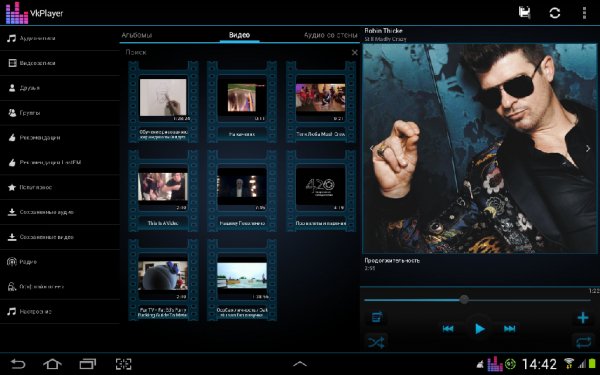
Task: Tap the Android back button
Action: click(x=18, y=364)
